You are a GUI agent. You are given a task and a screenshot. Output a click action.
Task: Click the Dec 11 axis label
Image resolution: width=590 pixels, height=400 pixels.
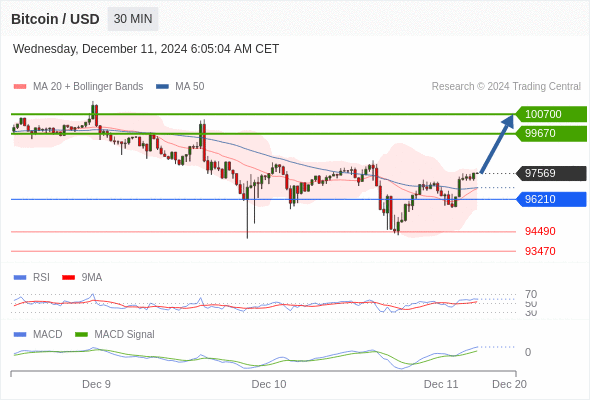[441, 384]
